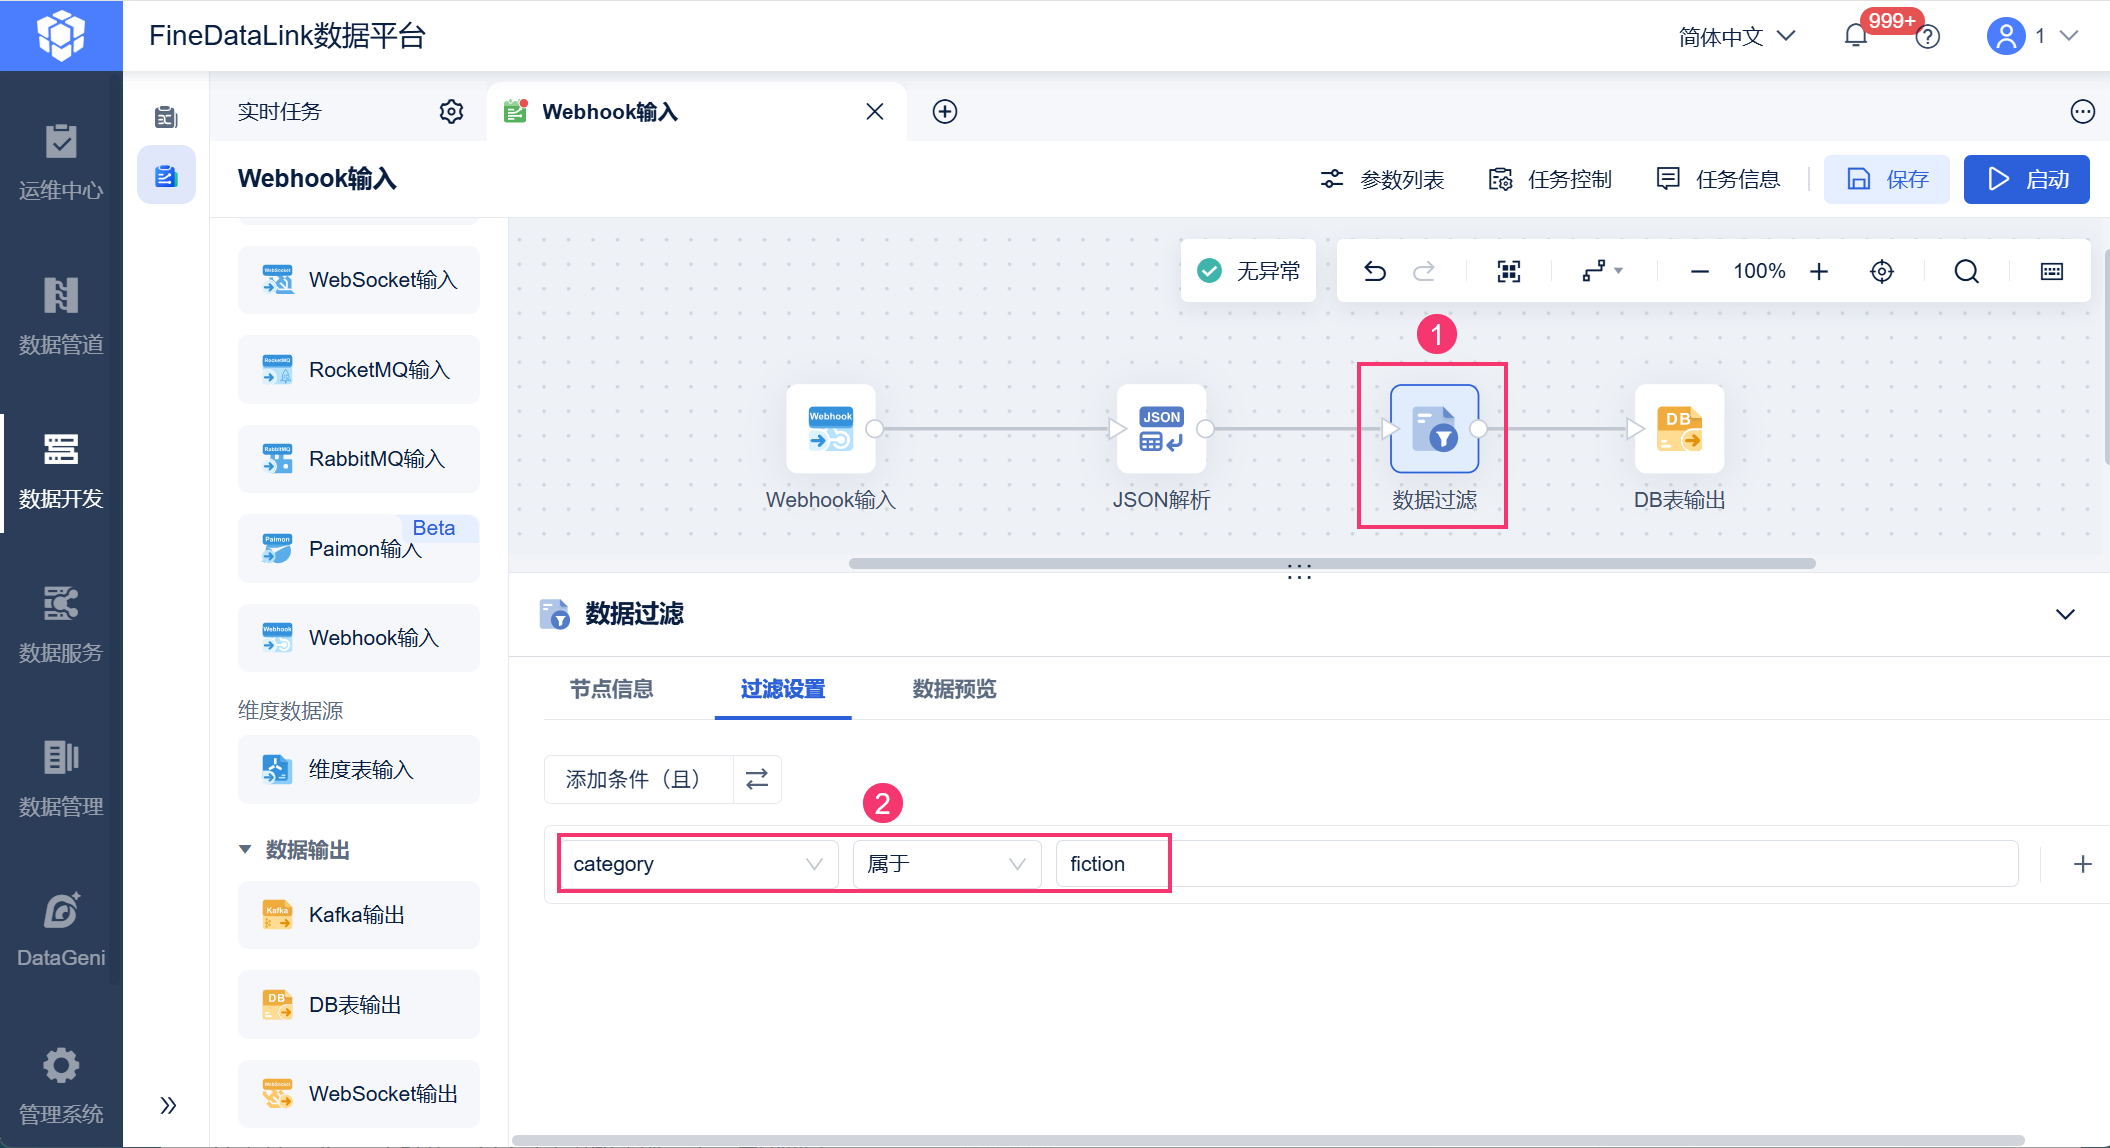Click the locate-center target icon
This screenshot has height=1148, width=2110.
coord(1881,271)
